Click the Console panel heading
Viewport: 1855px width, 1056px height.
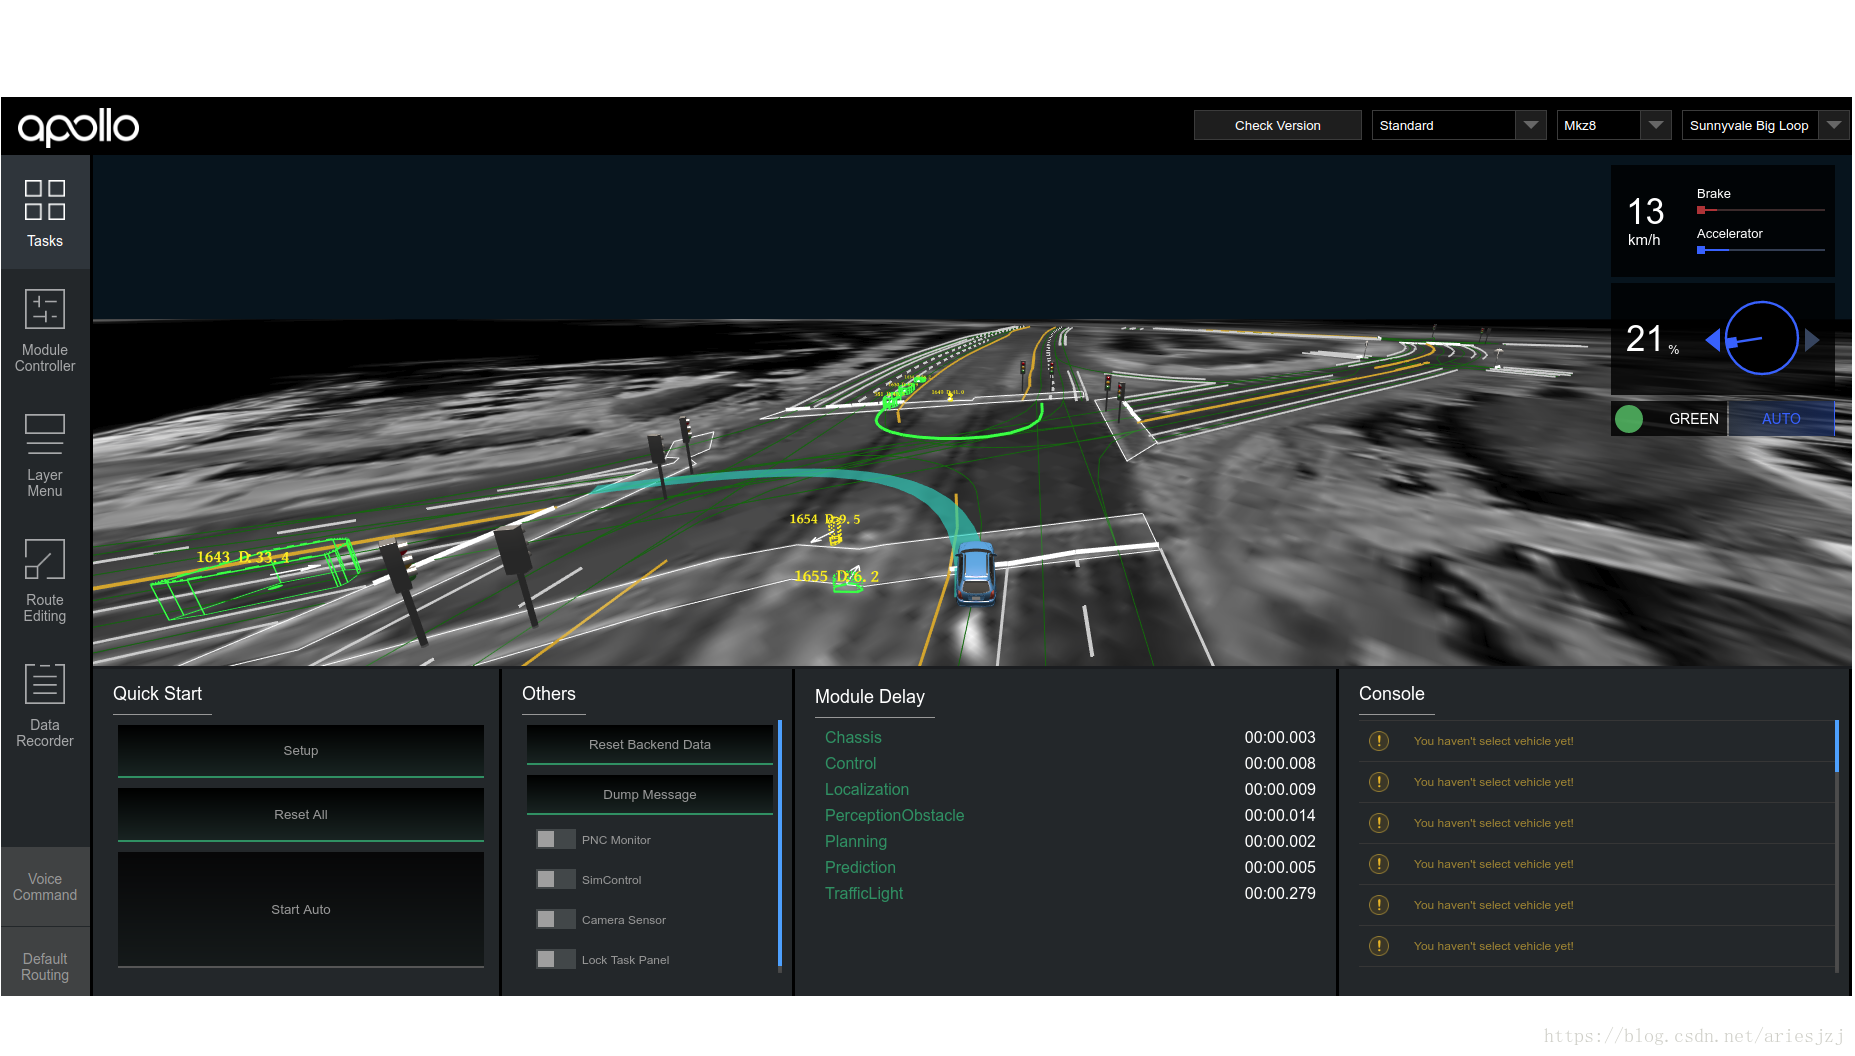[1392, 694]
